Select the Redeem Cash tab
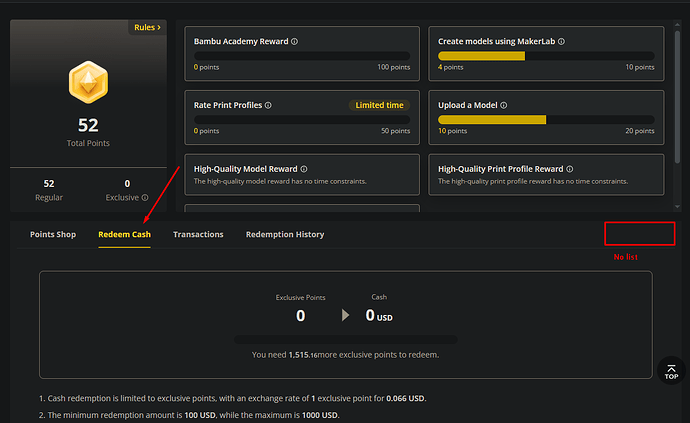 click(x=125, y=235)
